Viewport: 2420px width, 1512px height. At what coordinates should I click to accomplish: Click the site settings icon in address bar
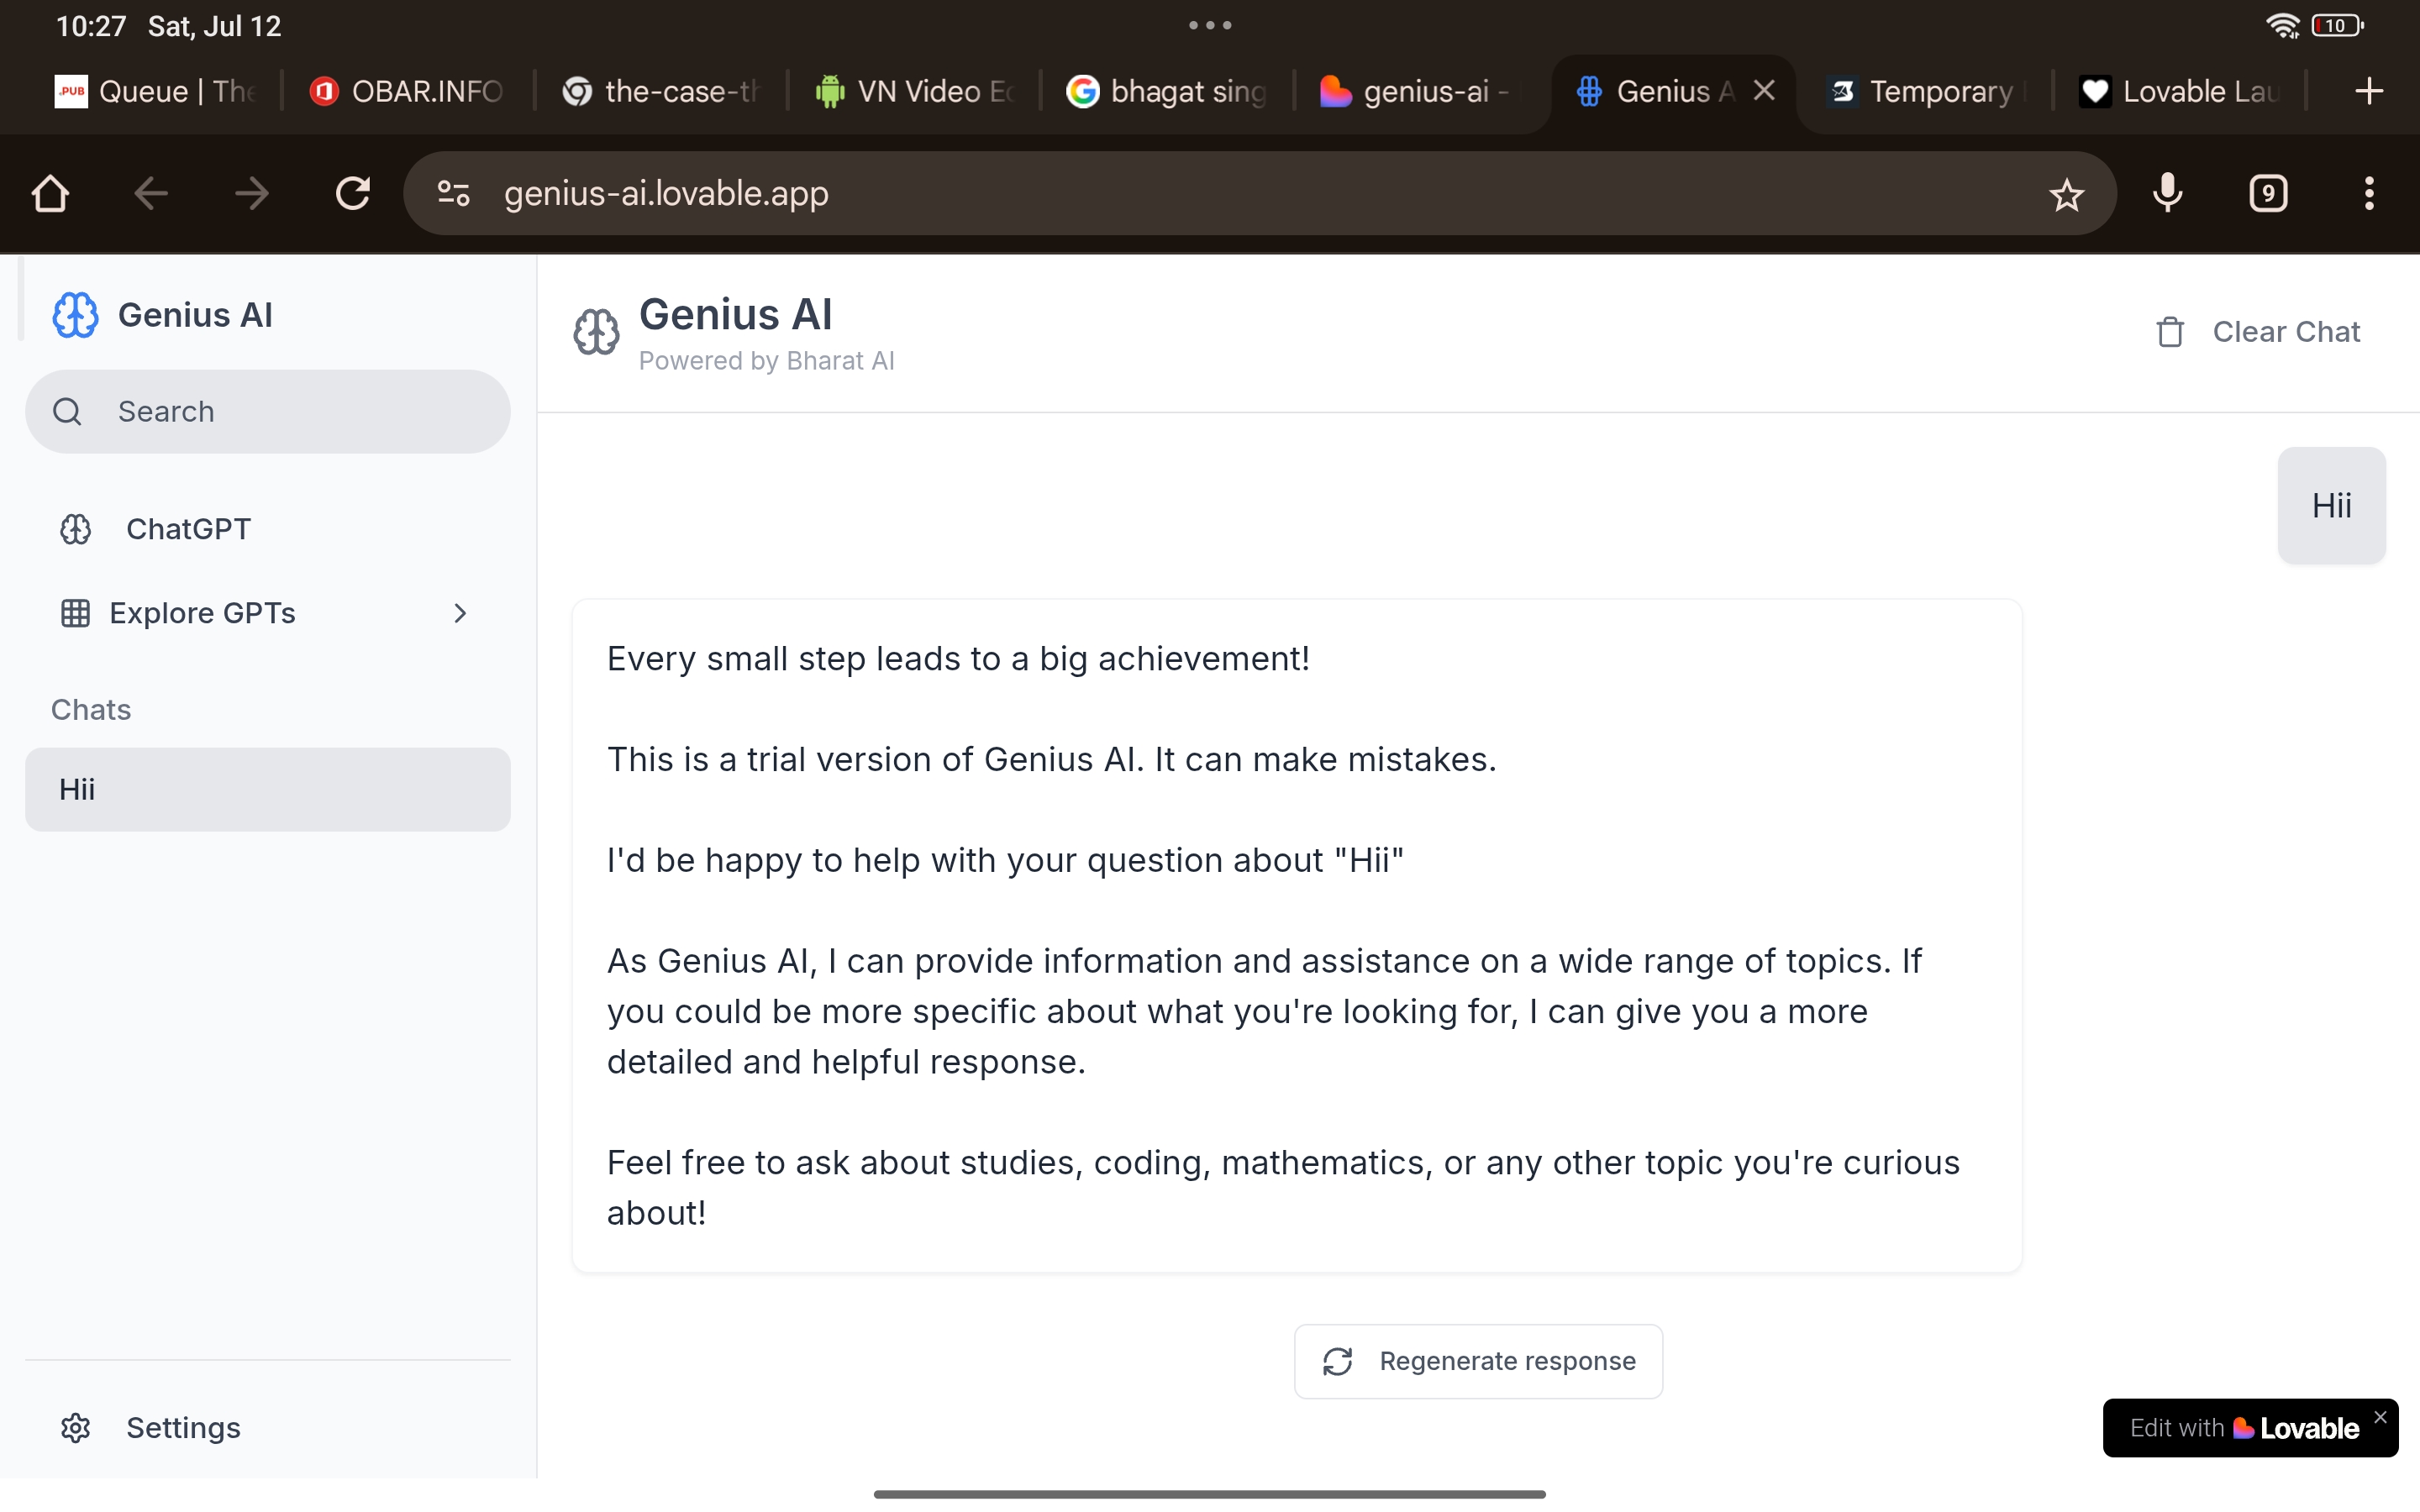tap(453, 193)
